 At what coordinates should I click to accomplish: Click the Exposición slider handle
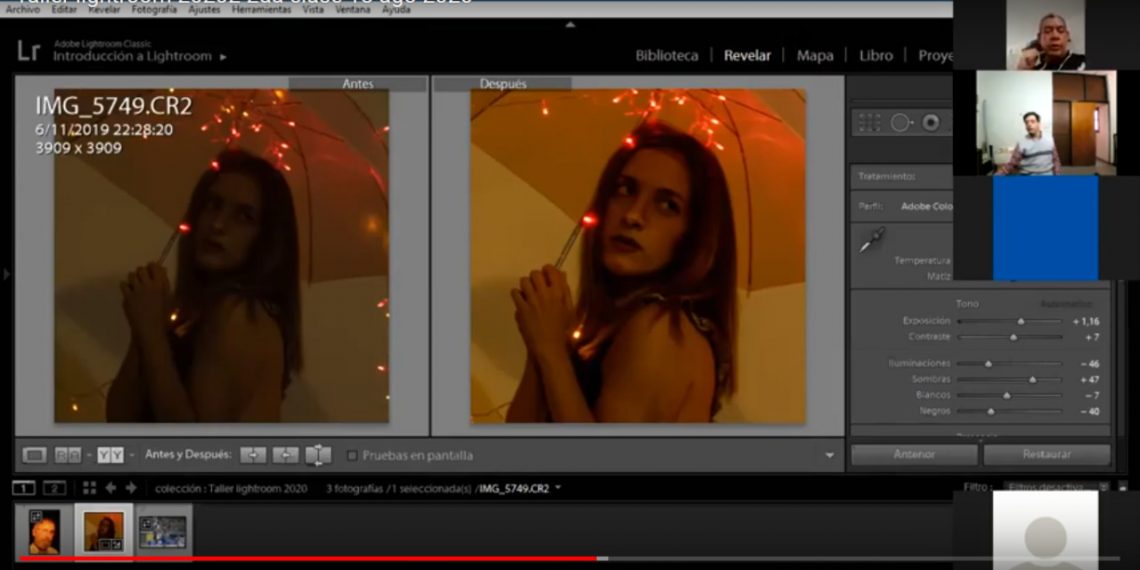tap(1021, 321)
